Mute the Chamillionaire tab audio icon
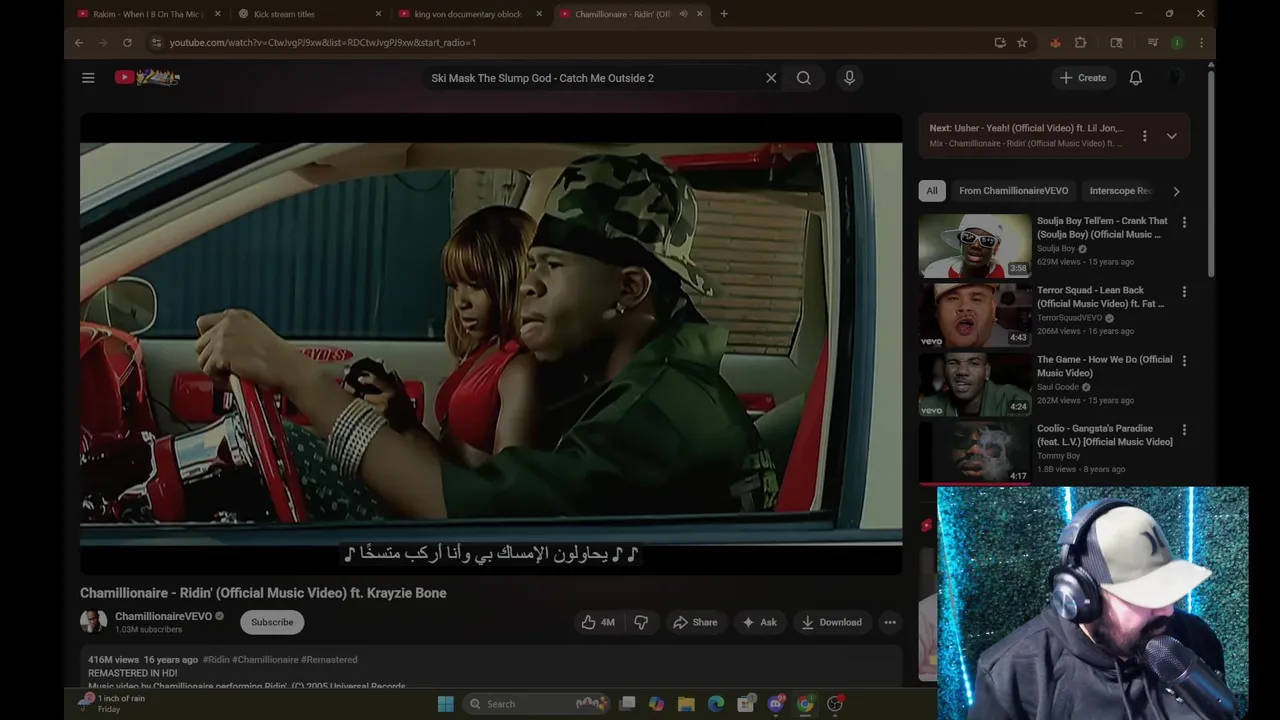Screen dimensions: 1280x720 684,14
